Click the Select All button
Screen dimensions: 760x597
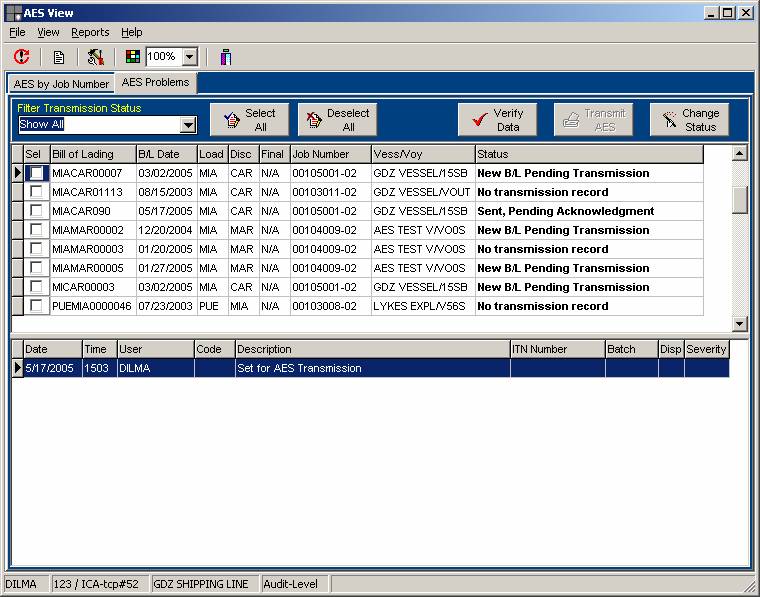249,120
